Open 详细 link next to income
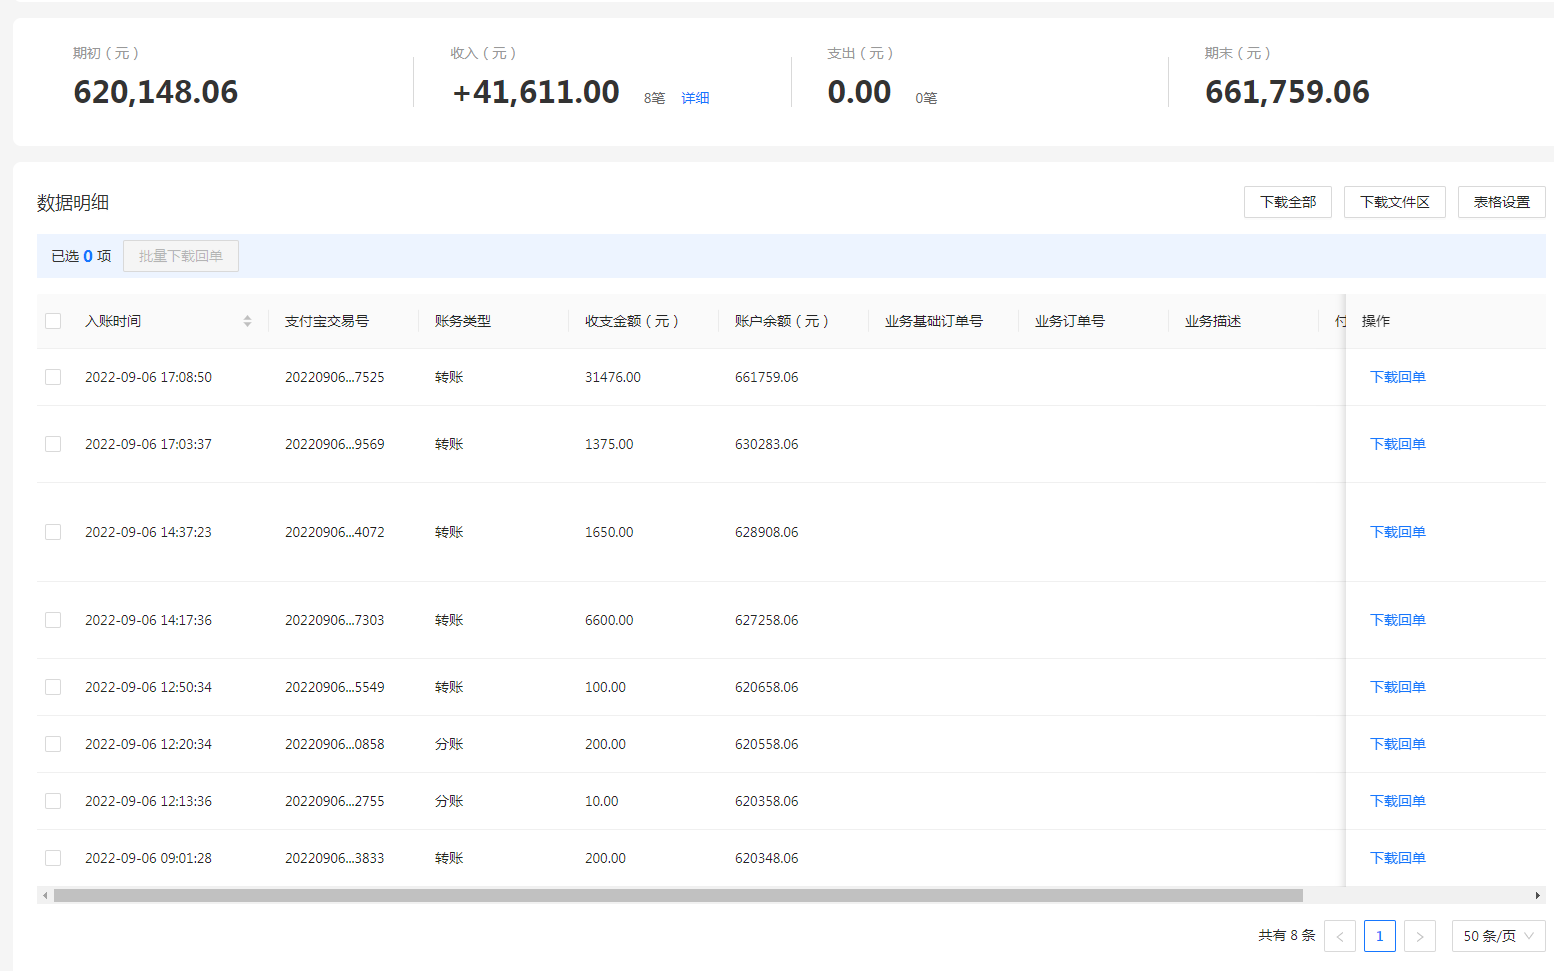The height and width of the screenshot is (971, 1554). pos(695,98)
